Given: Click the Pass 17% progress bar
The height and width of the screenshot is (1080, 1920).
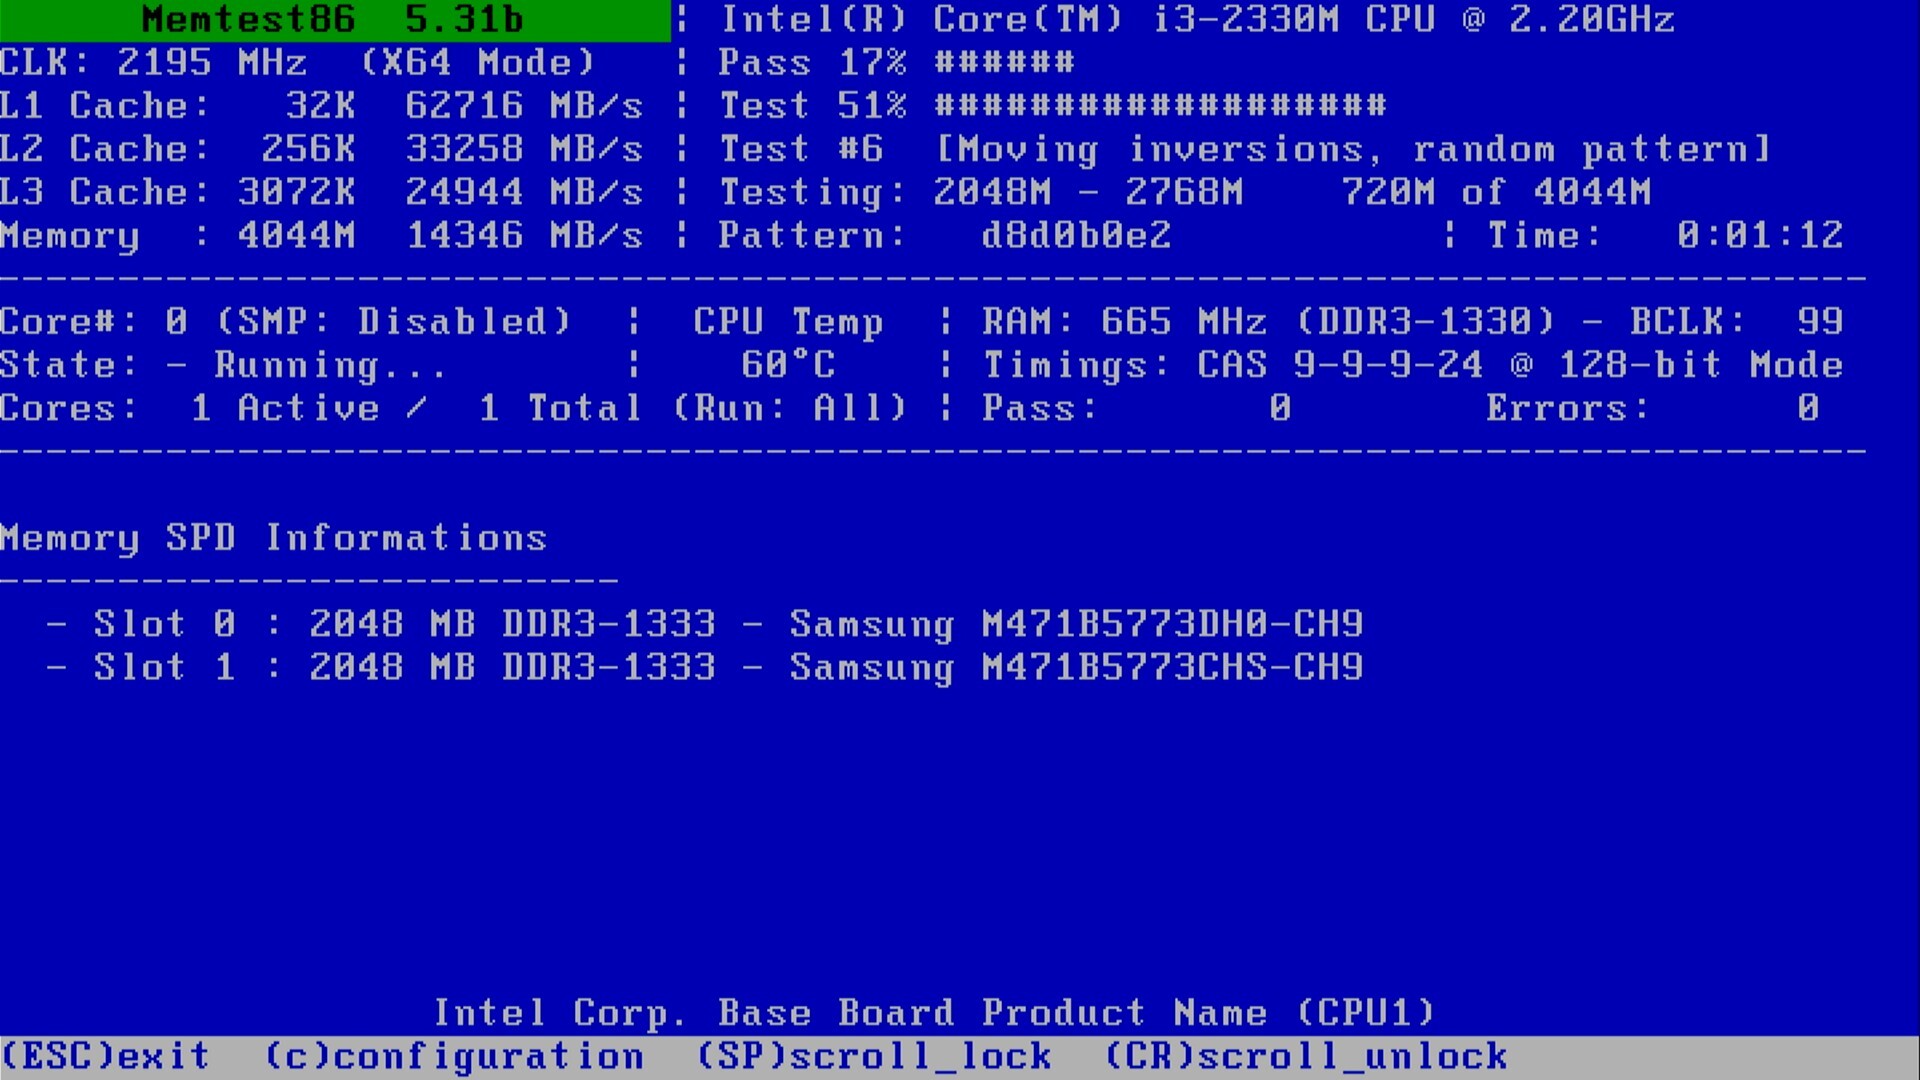Looking at the screenshot, I should tap(1004, 63).
